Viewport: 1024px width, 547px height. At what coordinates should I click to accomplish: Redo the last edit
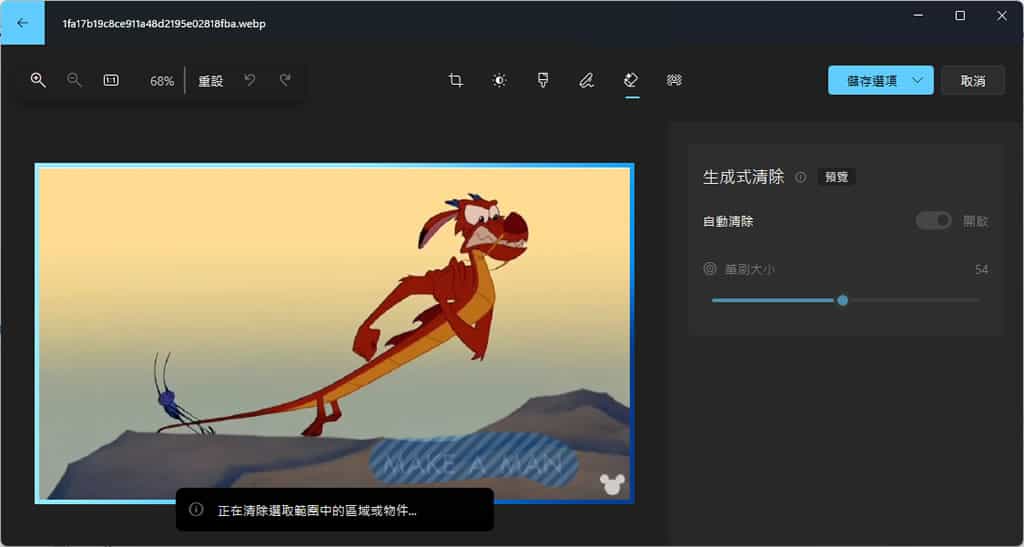[285, 80]
